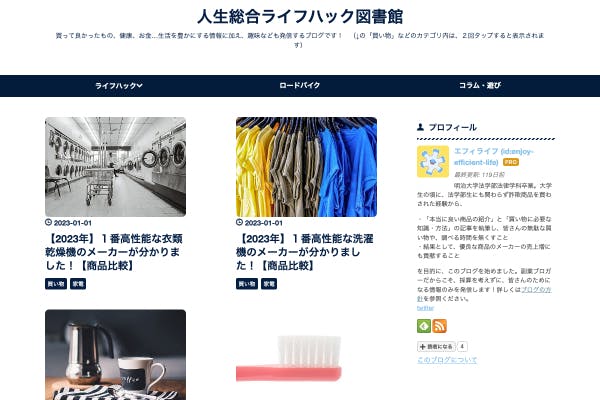Open the pink toothbrush article thumbnail
This screenshot has width=600, height=400.
tap(307, 355)
